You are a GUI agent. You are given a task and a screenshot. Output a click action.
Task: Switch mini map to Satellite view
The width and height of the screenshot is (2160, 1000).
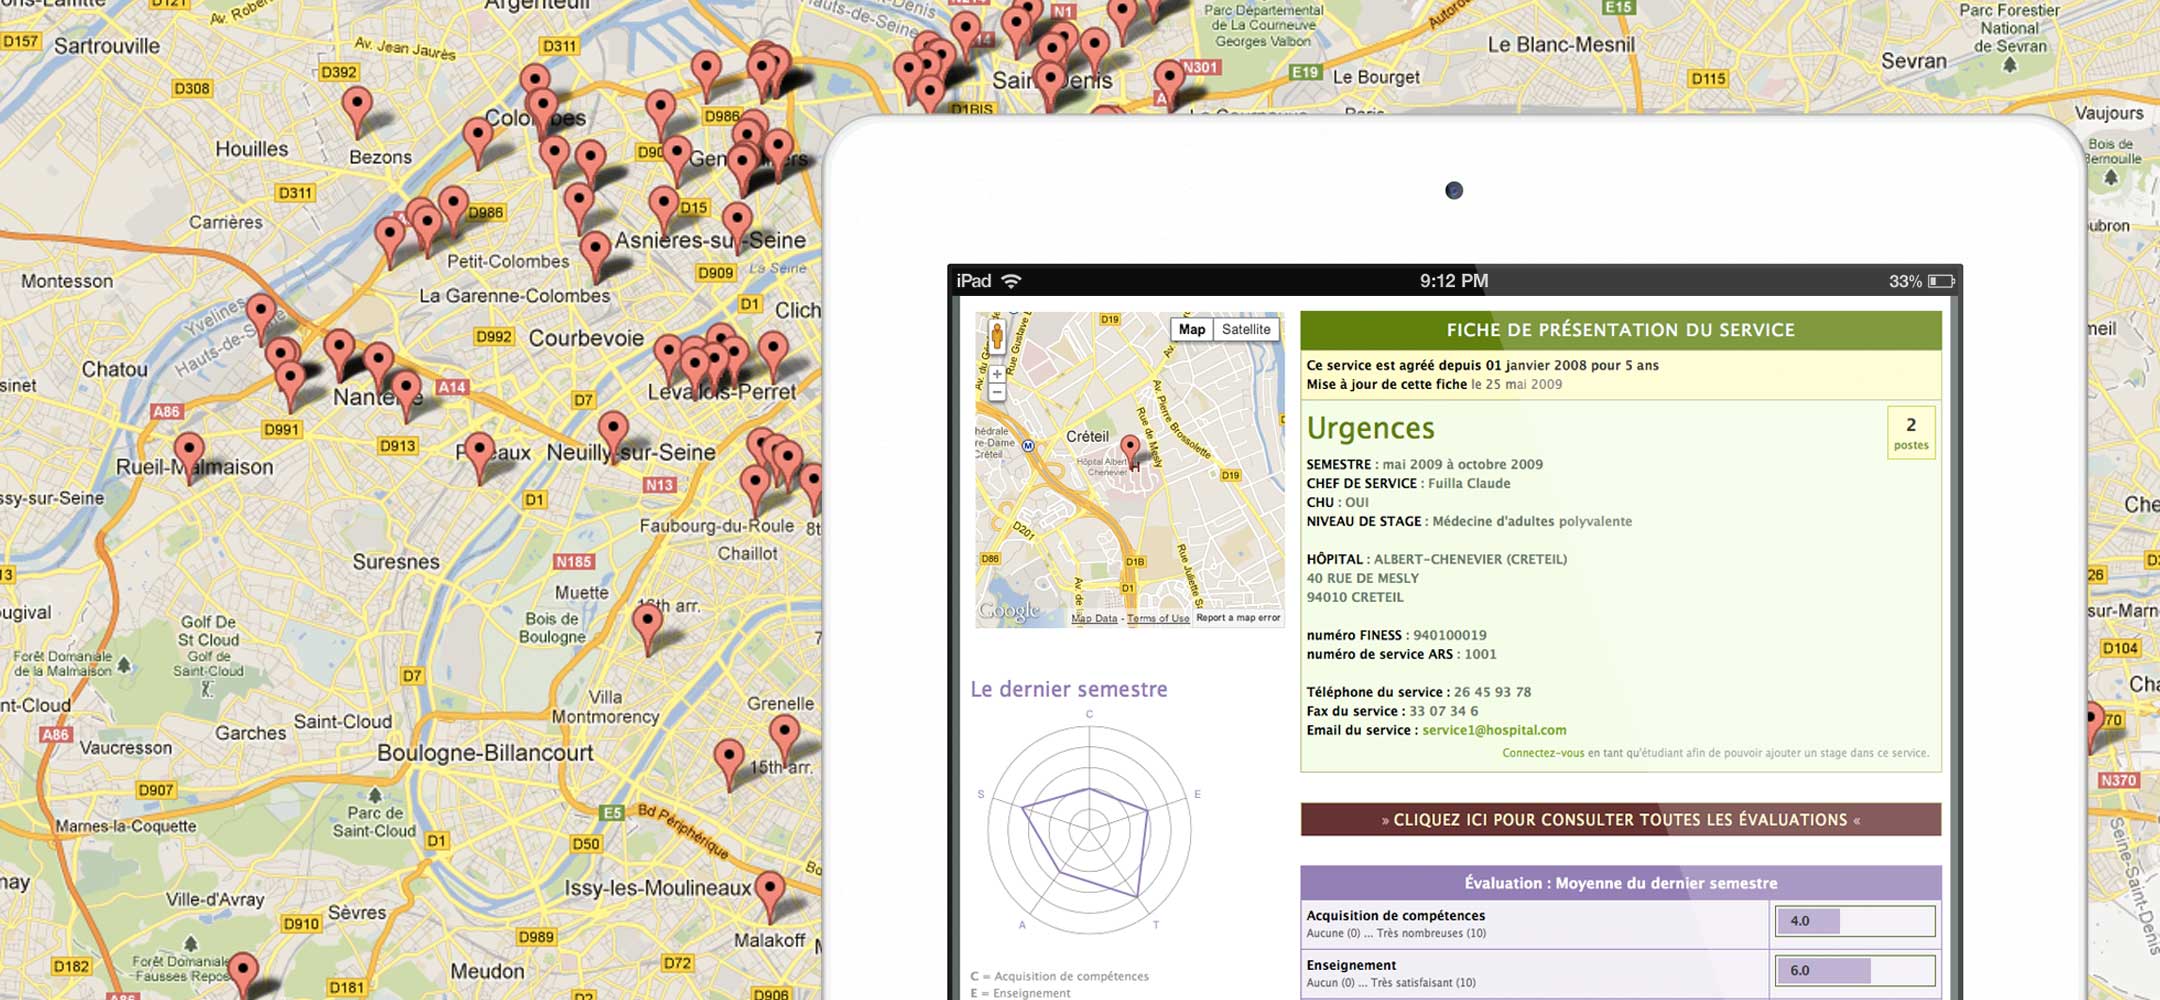[1246, 329]
